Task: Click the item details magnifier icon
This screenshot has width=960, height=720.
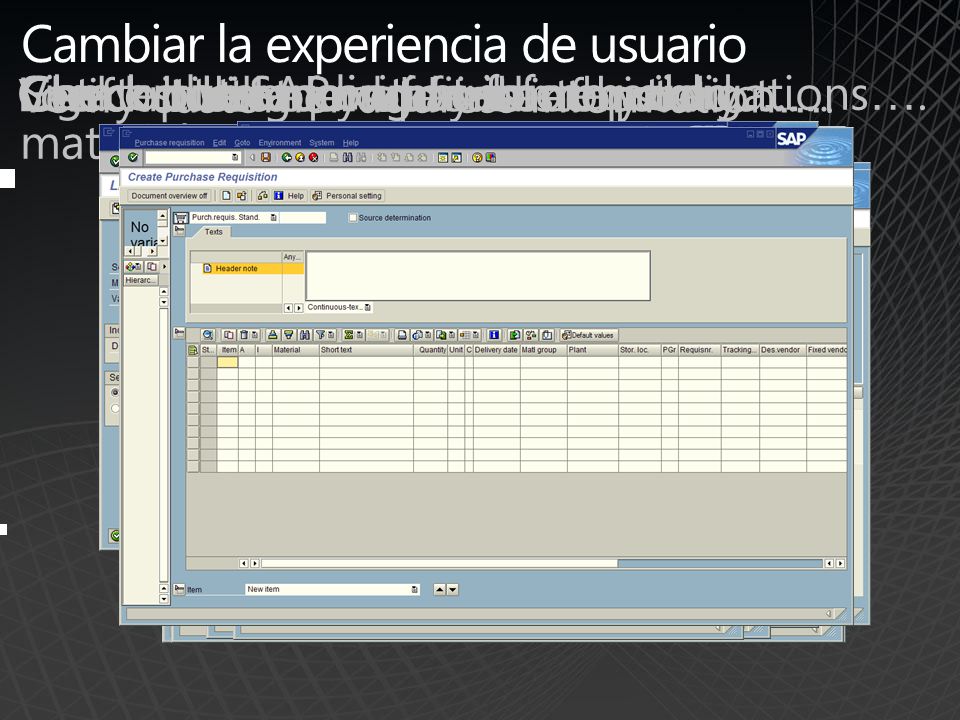Action: [x=208, y=335]
